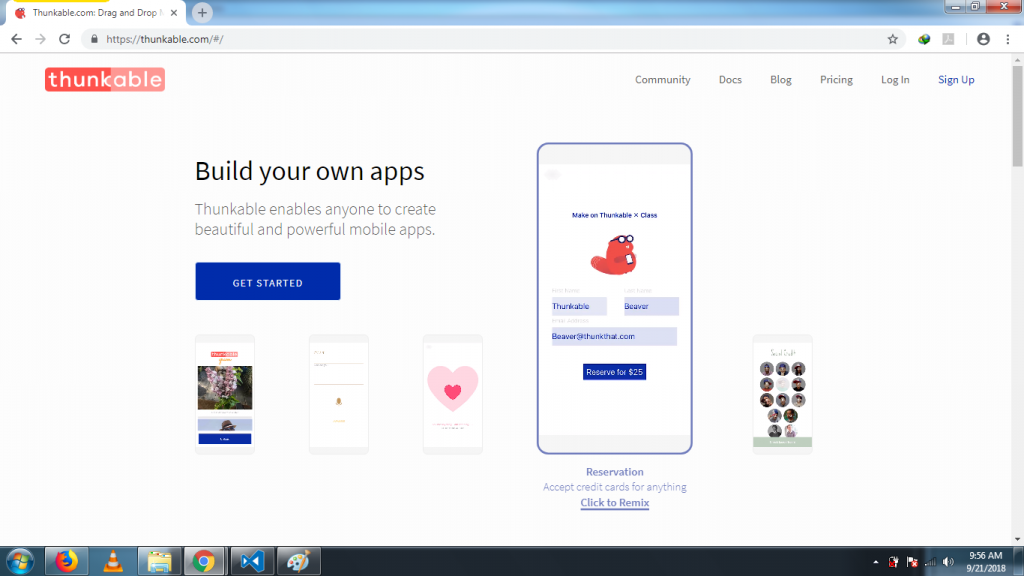Click the Click to Remix link
Image resolution: width=1024 pixels, height=576 pixels.
pos(615,502)
